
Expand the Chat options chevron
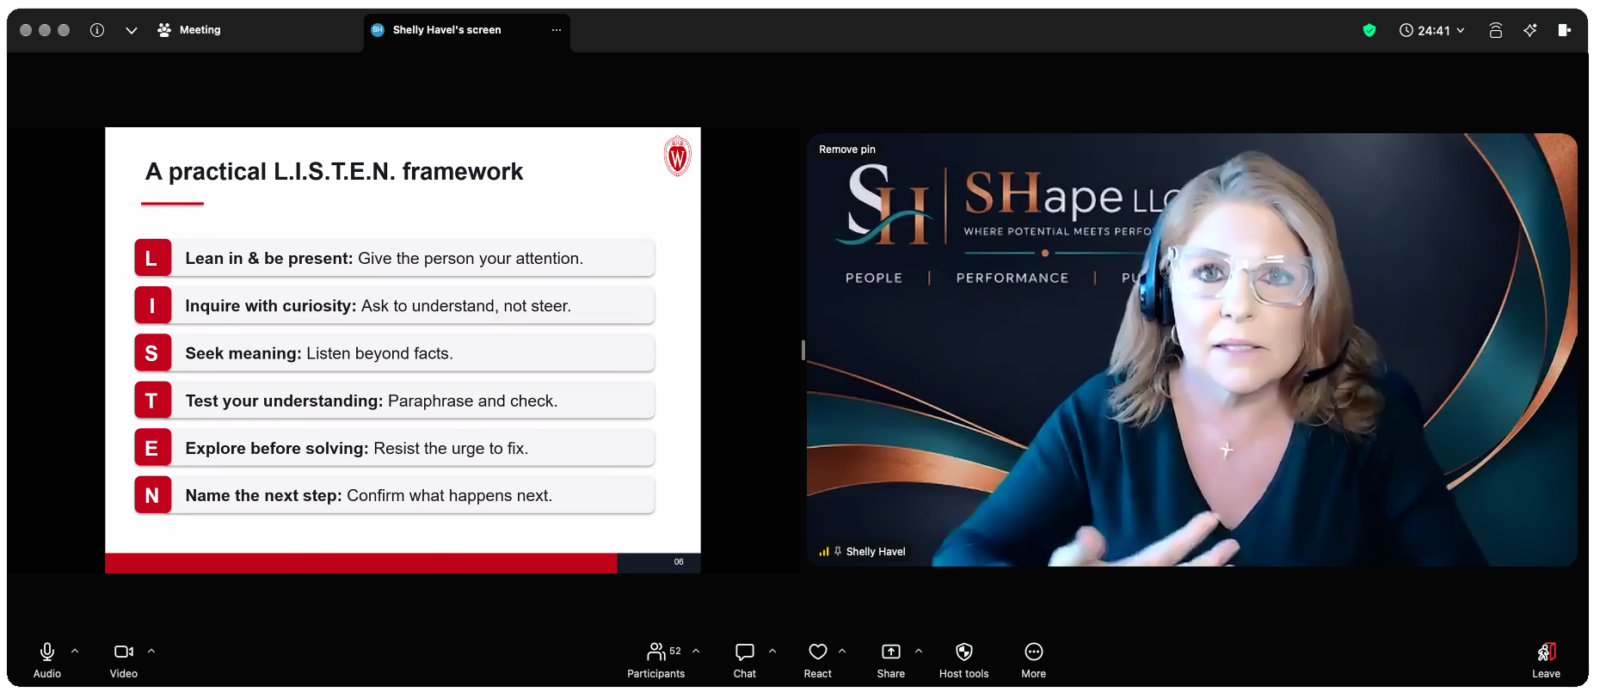coord(773,651)
